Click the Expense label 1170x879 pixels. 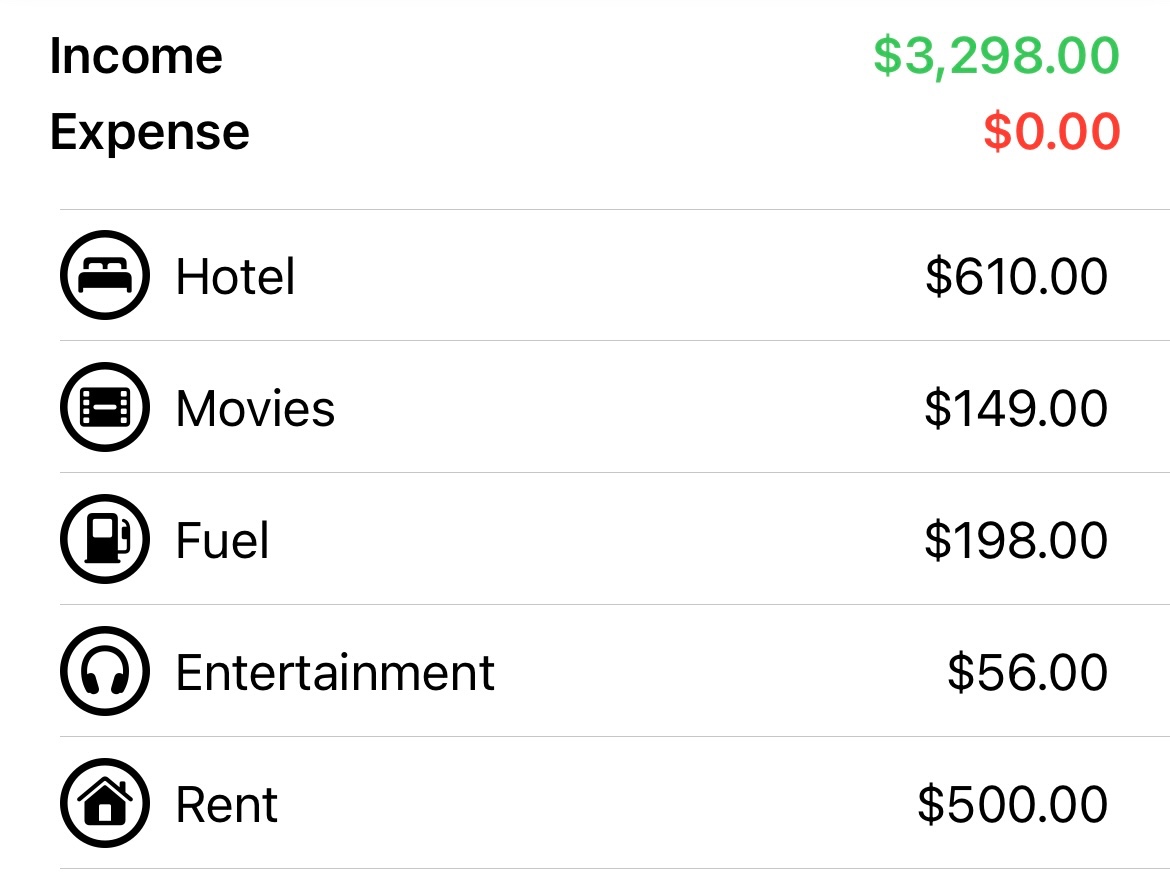pyautogui.click(x=149, y=132)
